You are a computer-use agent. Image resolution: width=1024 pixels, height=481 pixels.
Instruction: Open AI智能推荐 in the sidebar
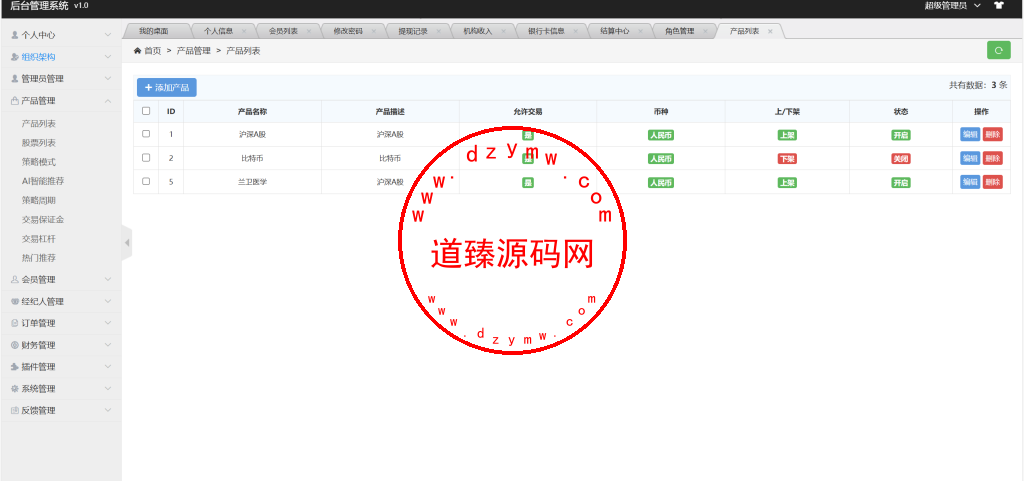coord(43,181)
